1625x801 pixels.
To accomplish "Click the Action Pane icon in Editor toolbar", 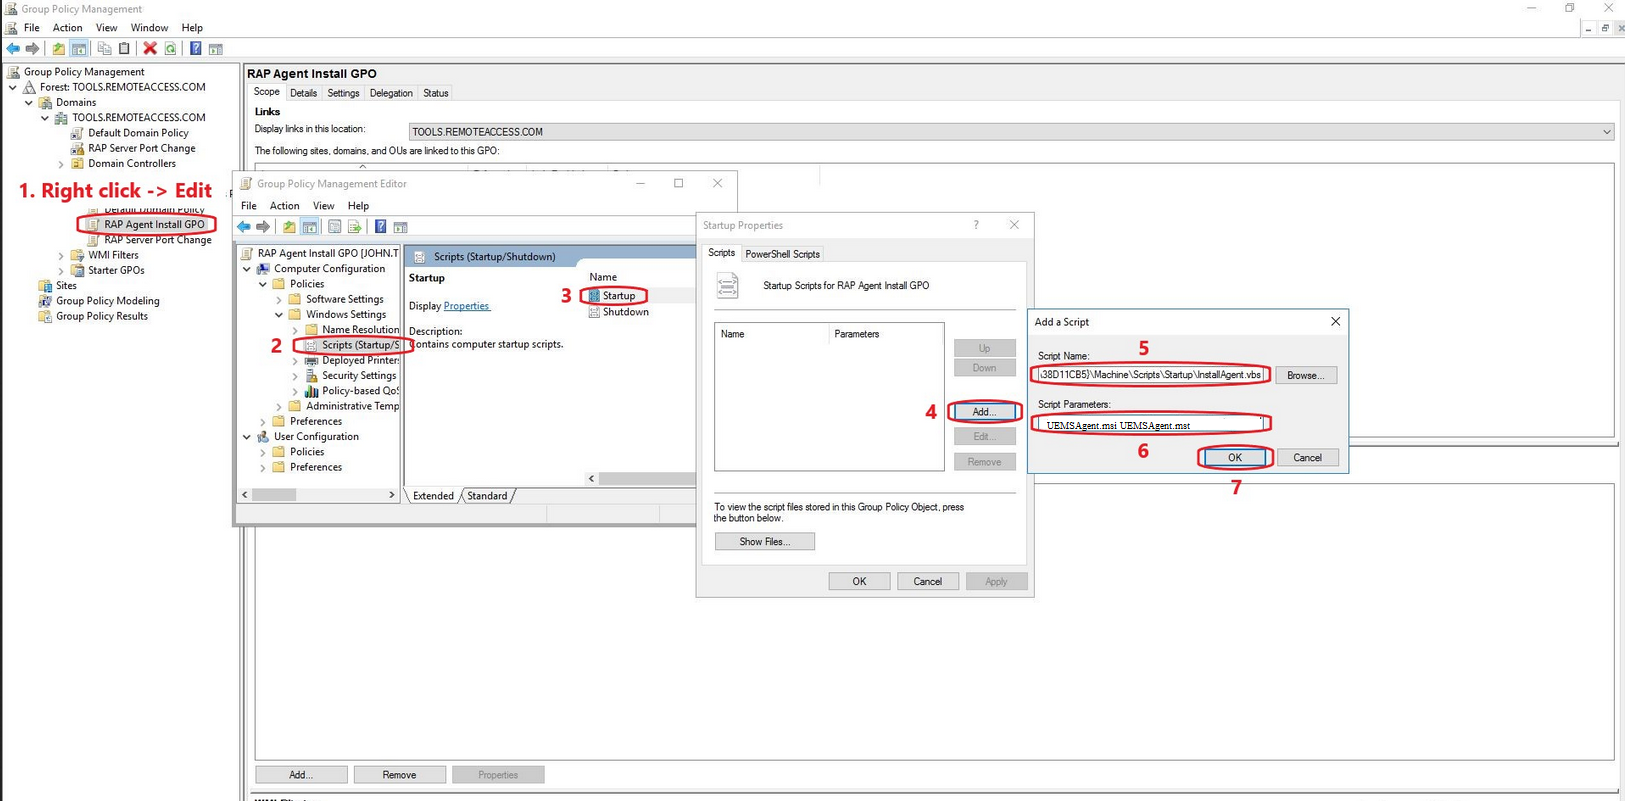I will (x=400, y=227).
